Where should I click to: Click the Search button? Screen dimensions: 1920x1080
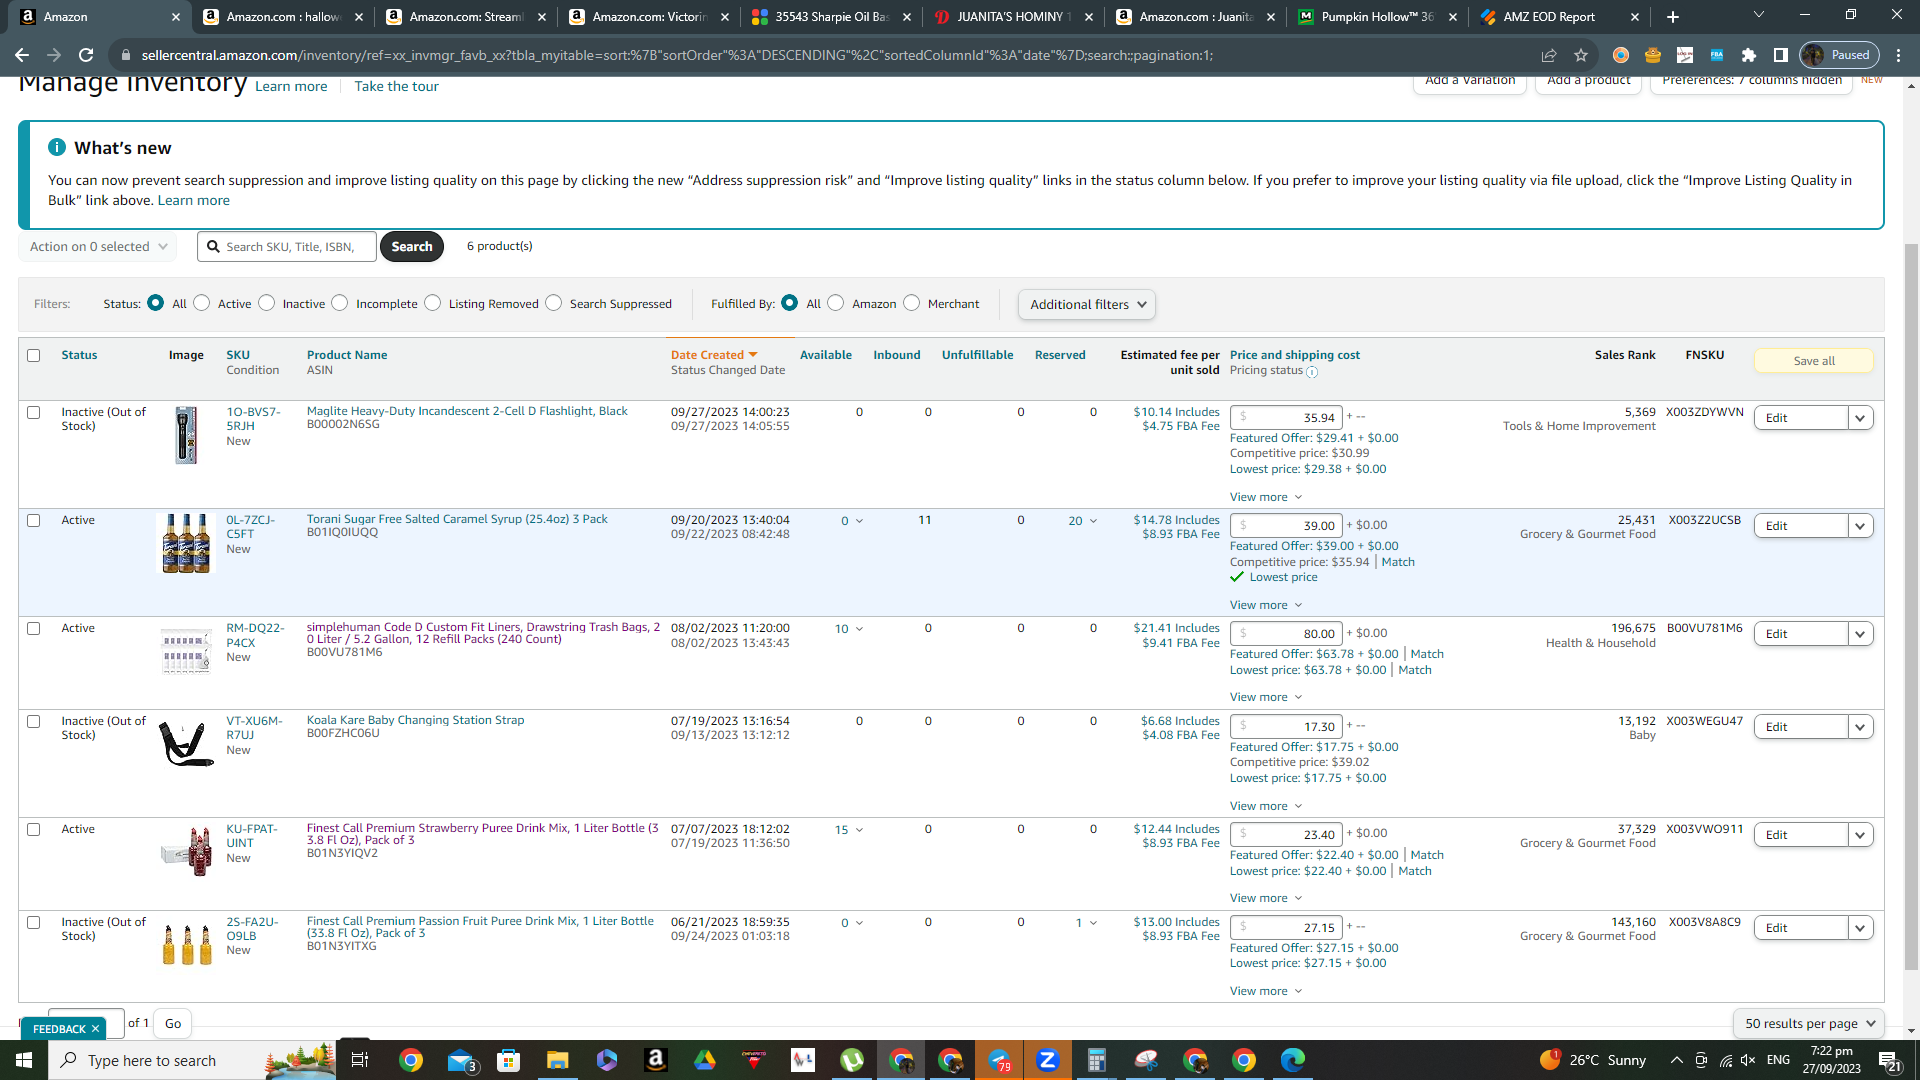click(412, 246)
